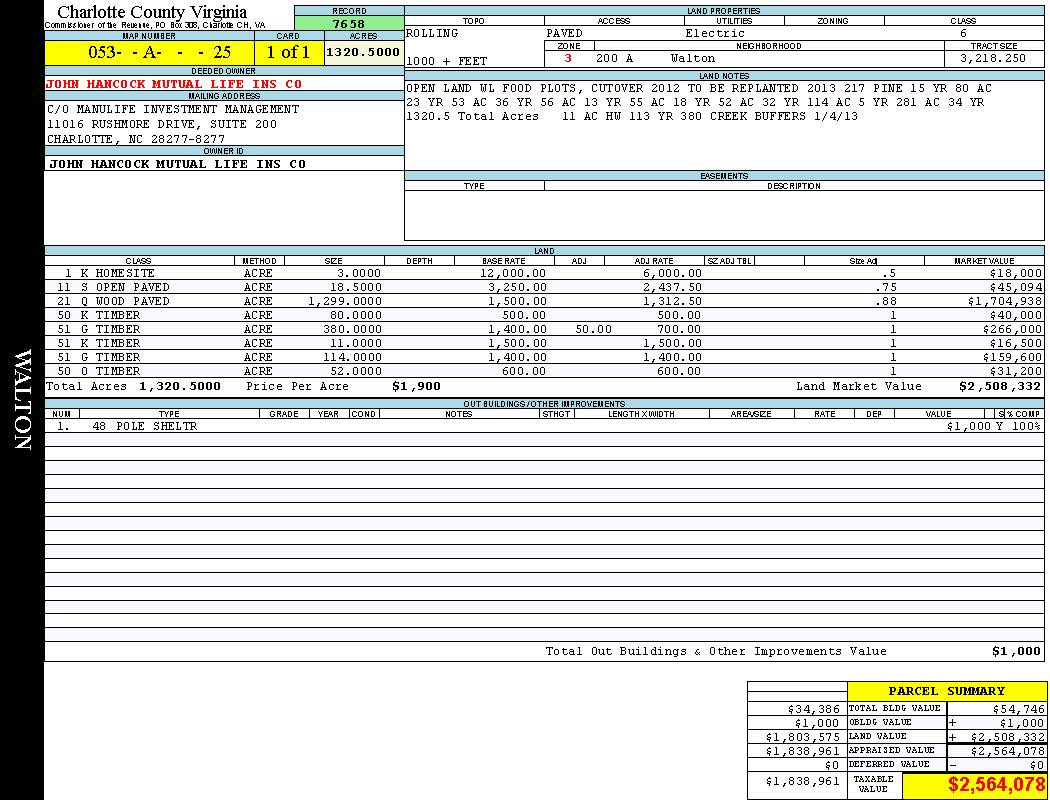This screenshot has width=1050, height=800.
Task: Select the Rushmore Drive mailing address line
Action: click(x=162, y=124)
